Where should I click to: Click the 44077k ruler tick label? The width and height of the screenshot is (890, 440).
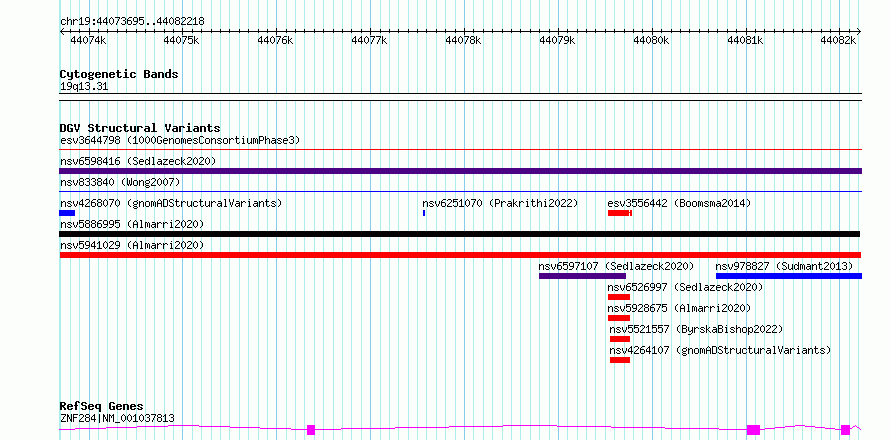point(370,40)
